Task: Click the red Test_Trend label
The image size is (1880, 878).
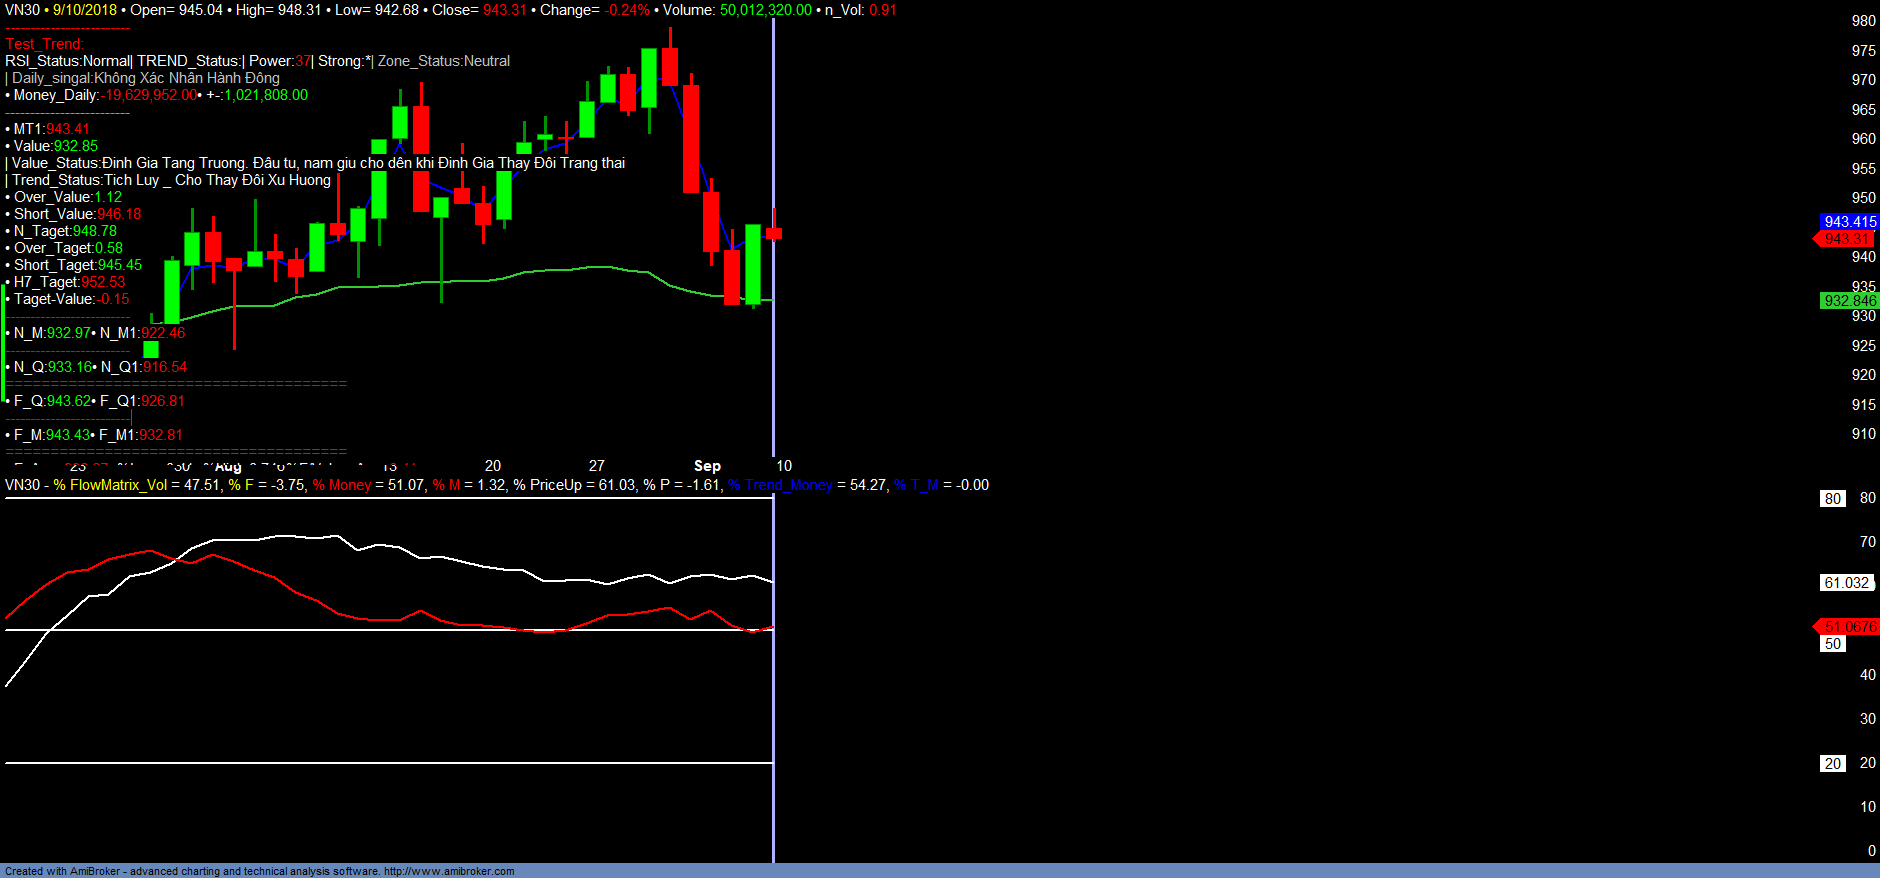Action: pos(44,44)
